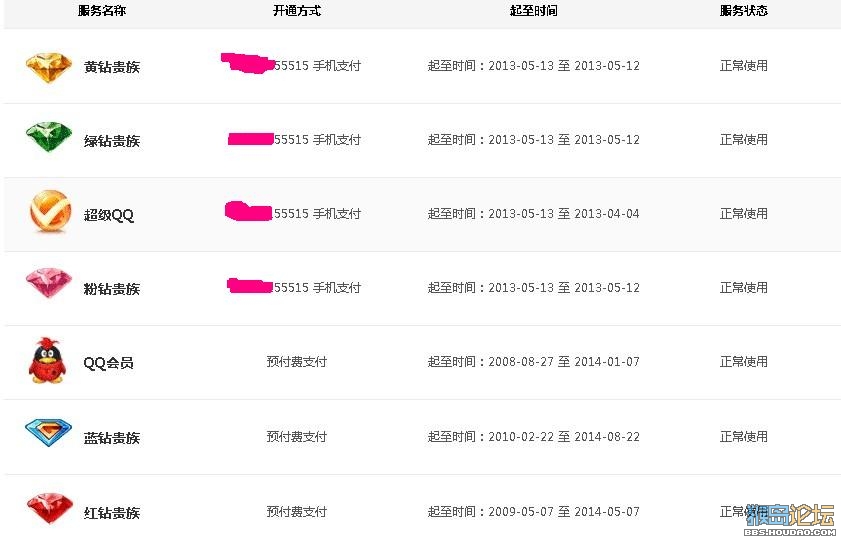
Task: Open the 超级QQ service name link
Action: [108, 215]
